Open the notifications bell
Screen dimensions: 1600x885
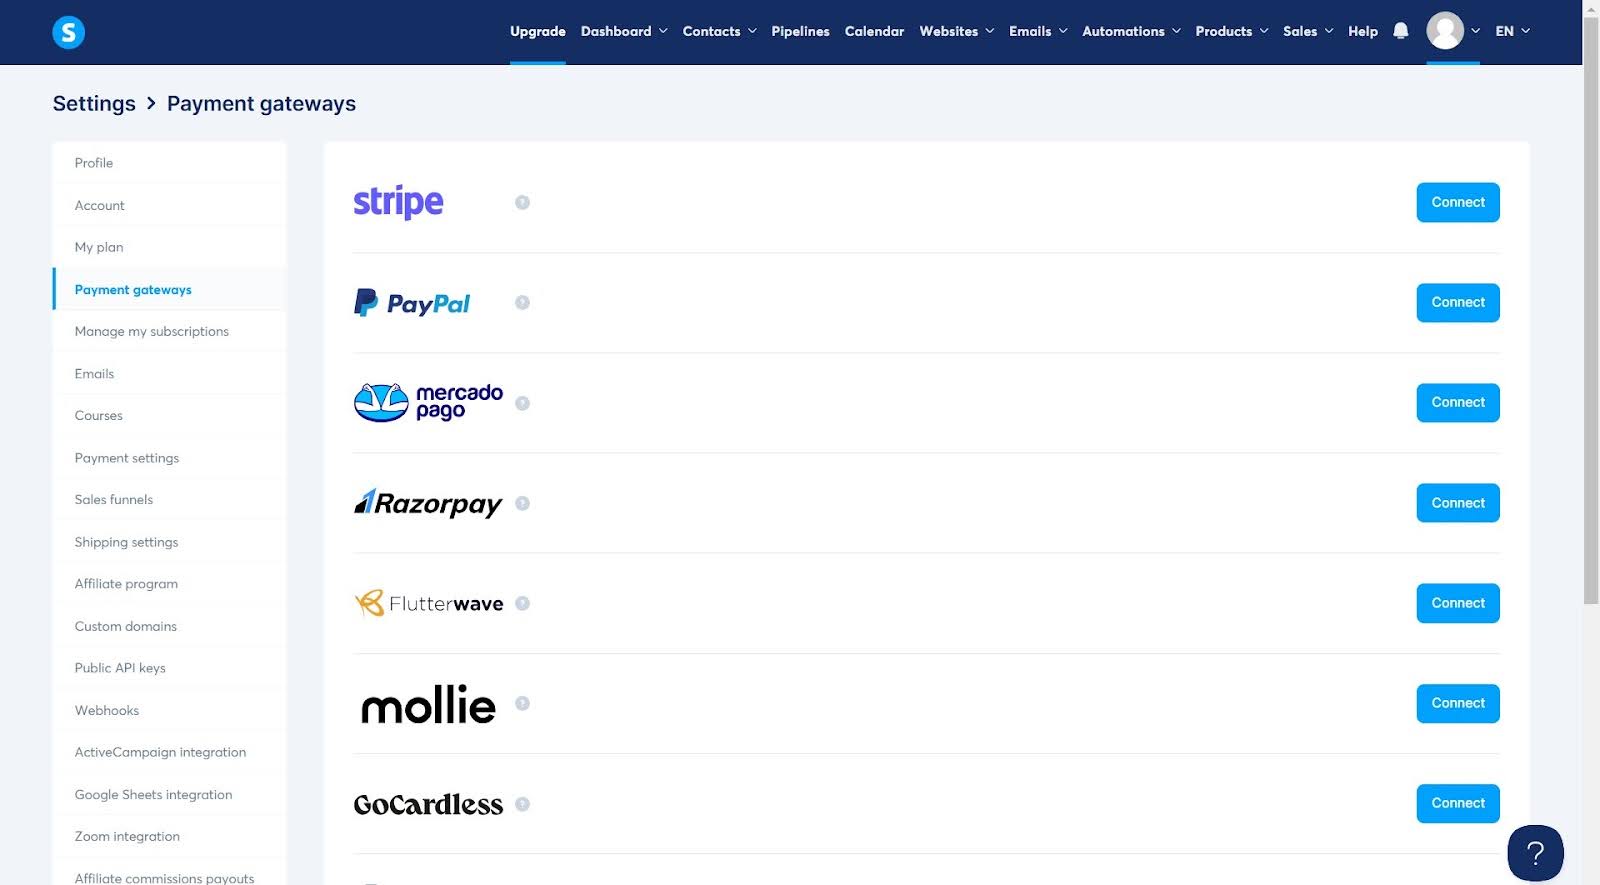1401,31
